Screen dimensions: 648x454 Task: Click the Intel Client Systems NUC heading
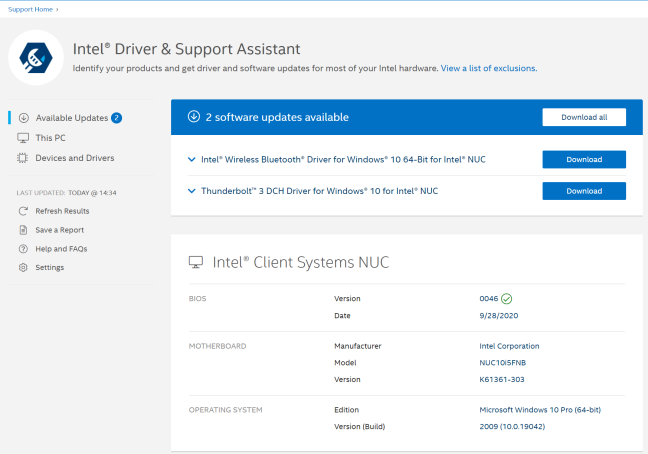[x=301, y=262]
